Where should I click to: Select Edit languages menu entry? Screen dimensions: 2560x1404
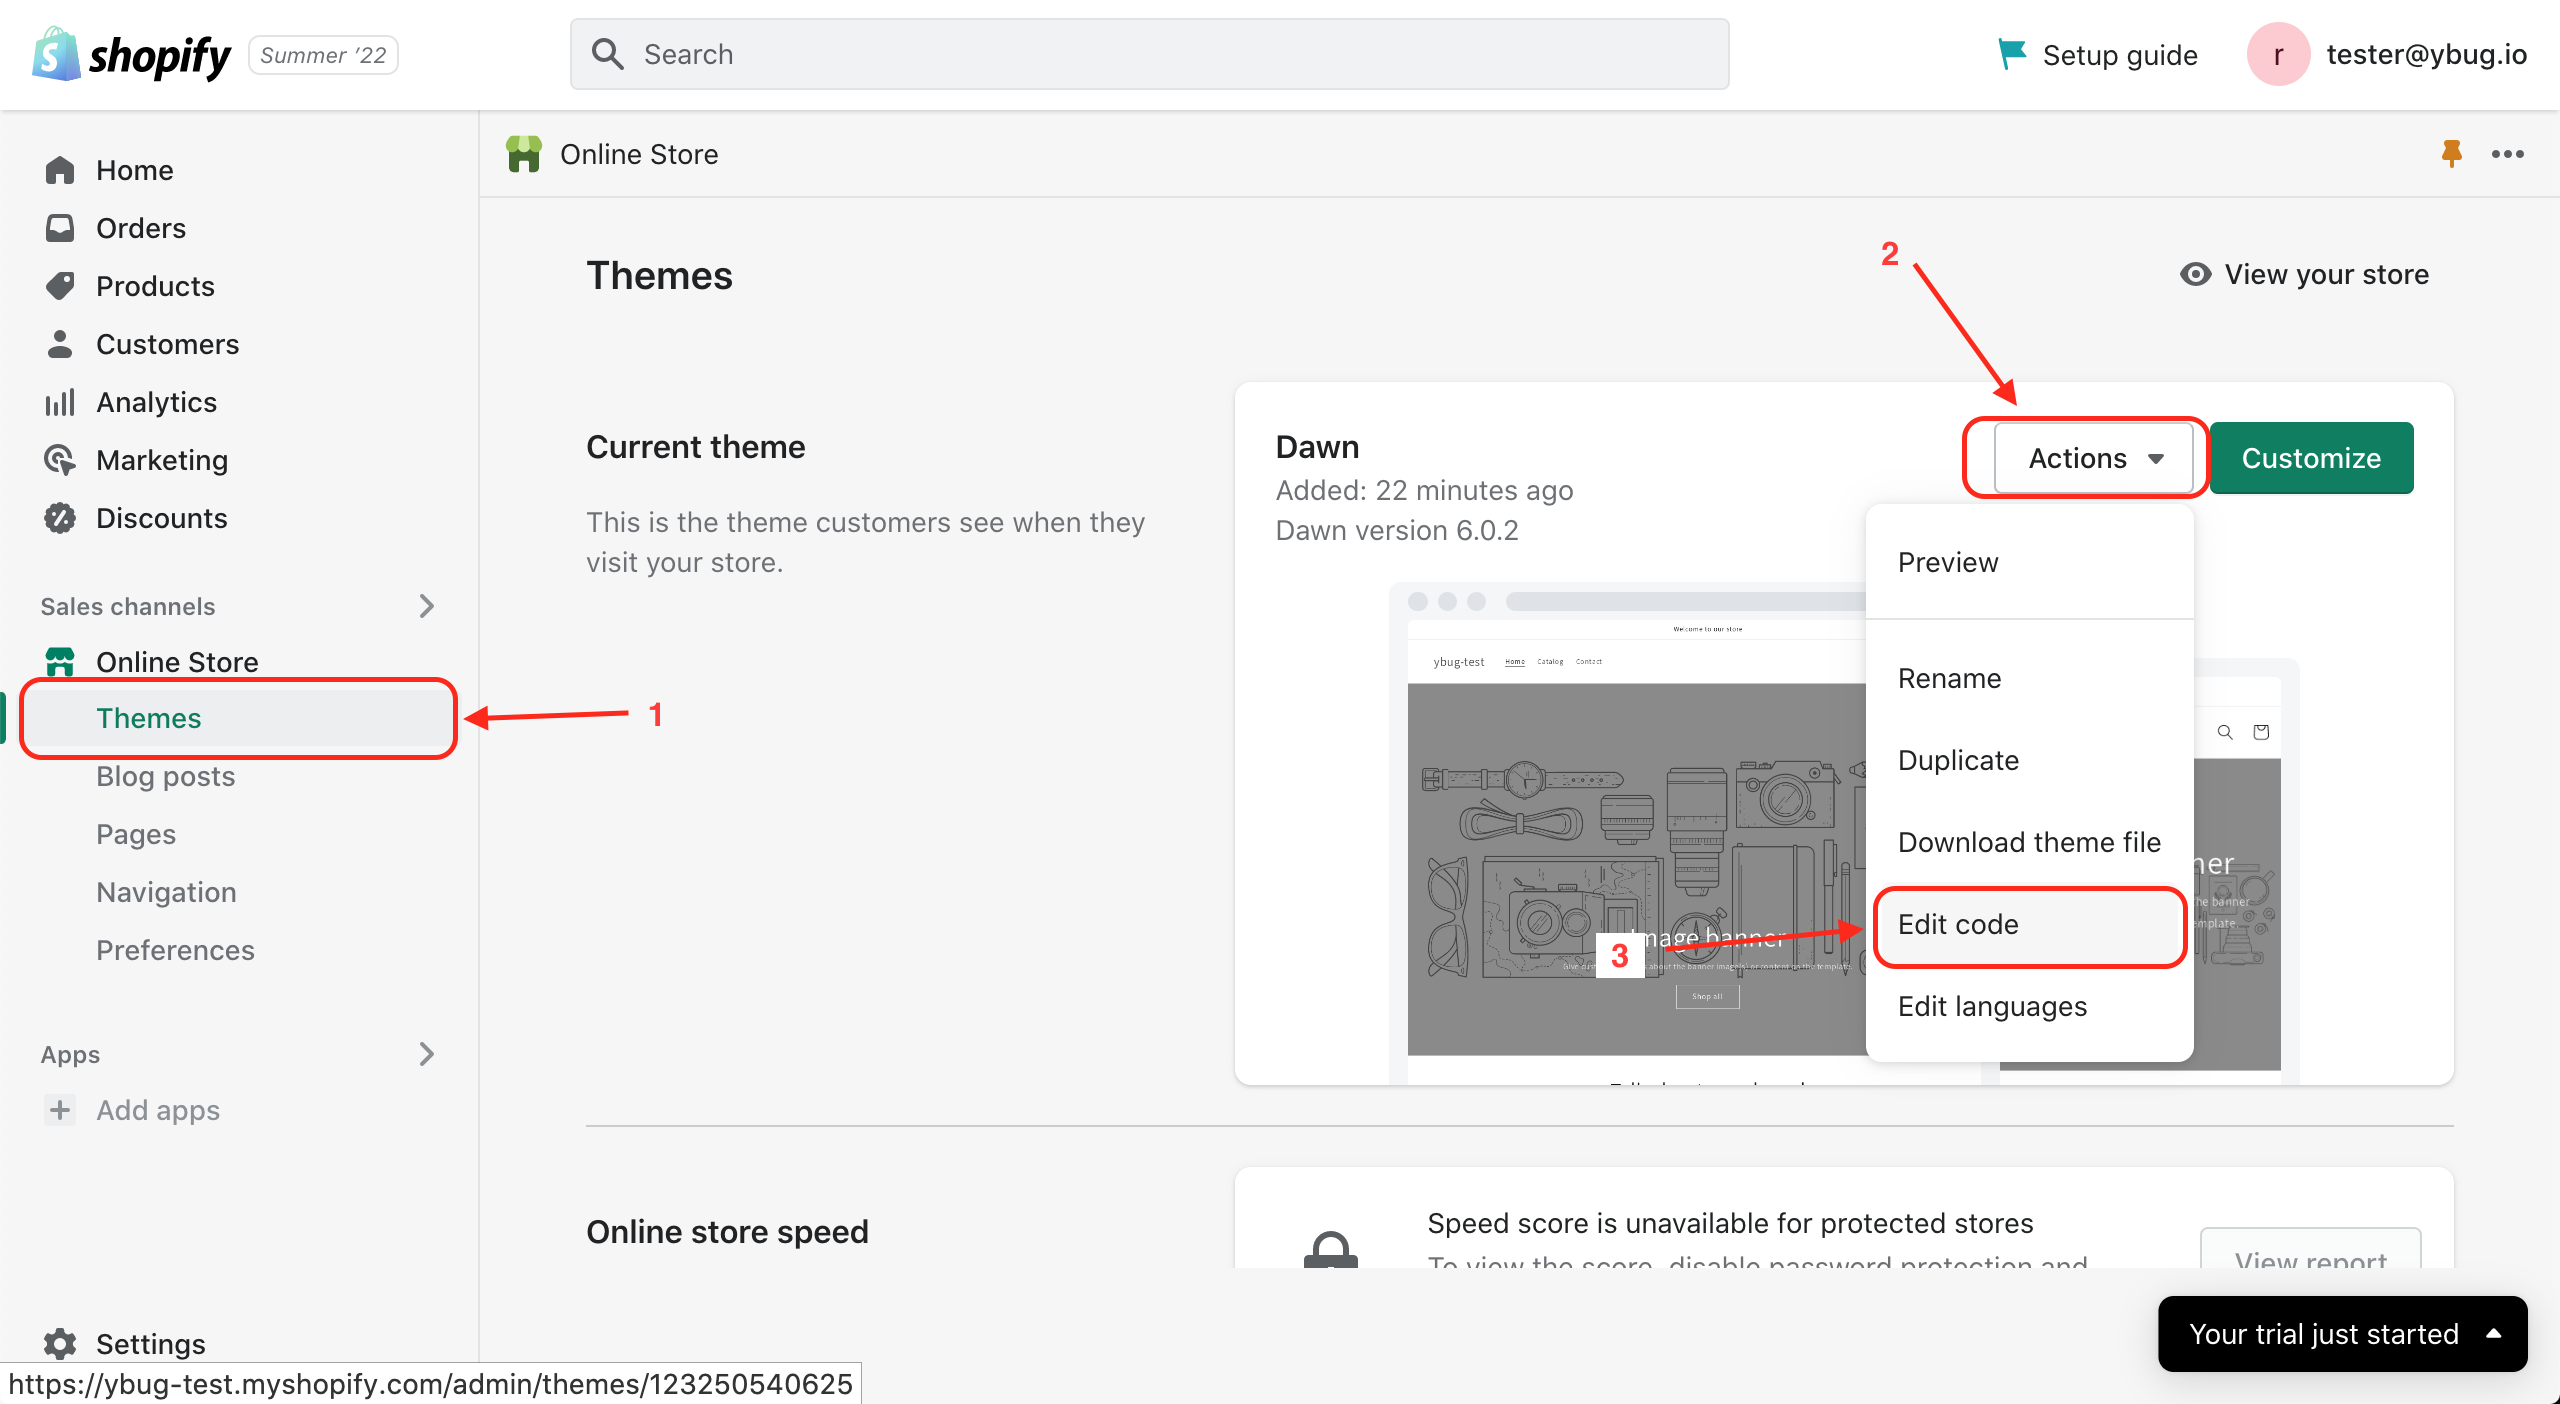2029,1006
